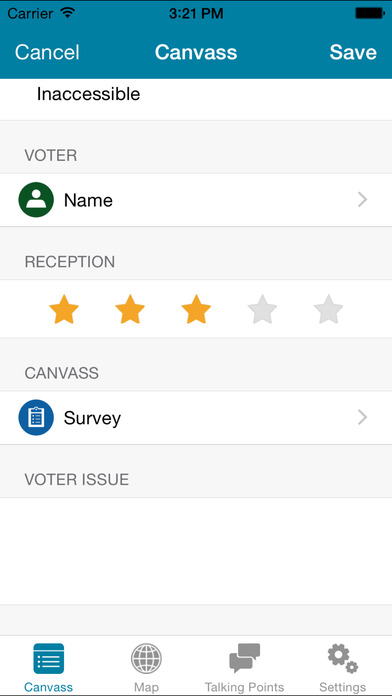
Task: Tap the green voter person icon
Action: (36, 200)
